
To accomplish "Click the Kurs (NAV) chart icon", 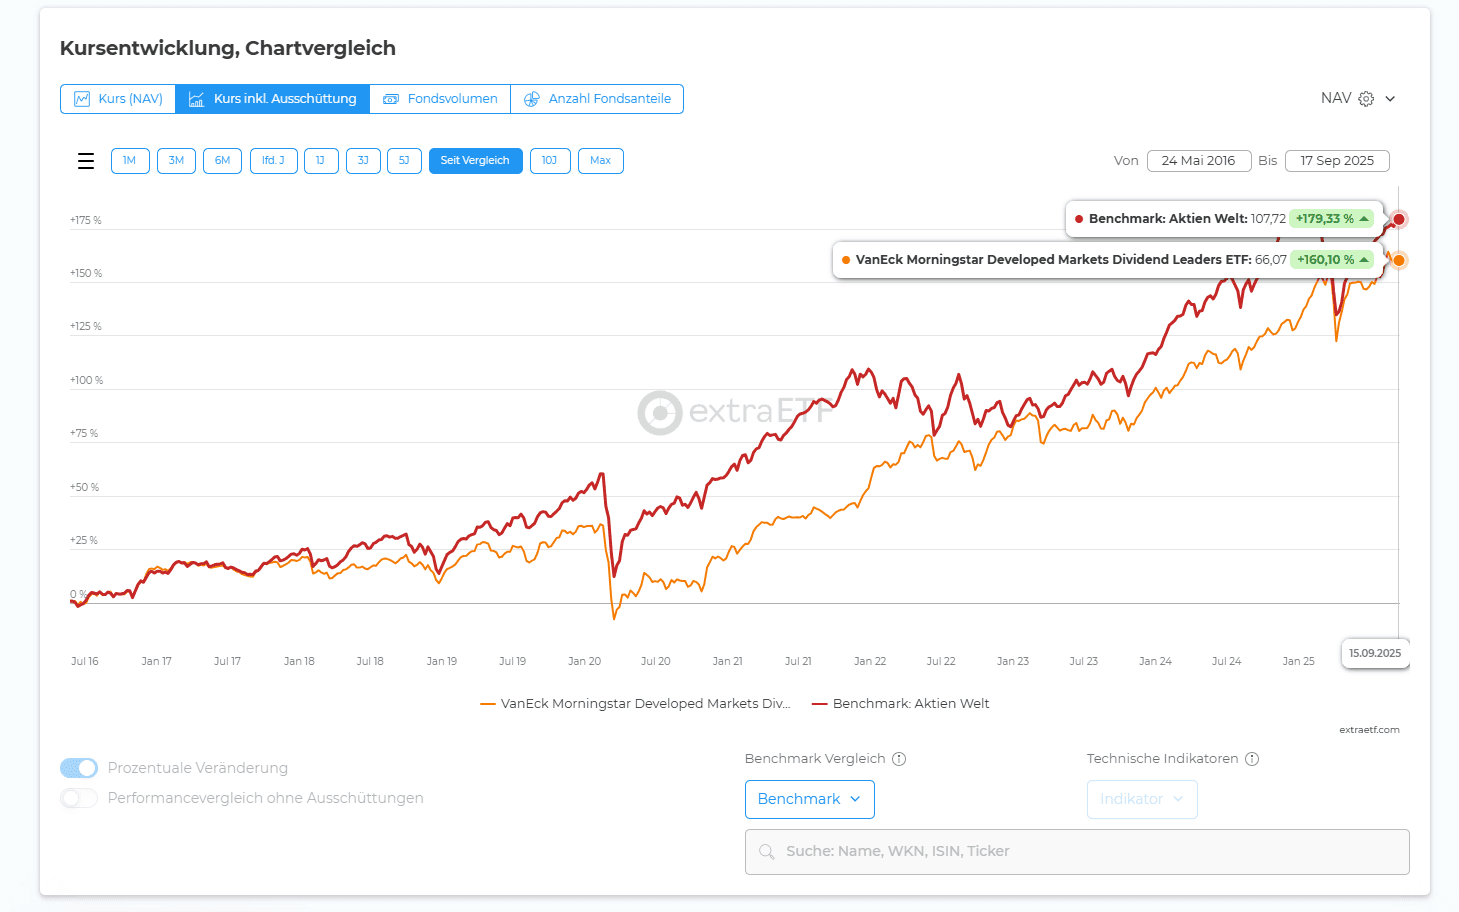I will [x=82, y=99].
